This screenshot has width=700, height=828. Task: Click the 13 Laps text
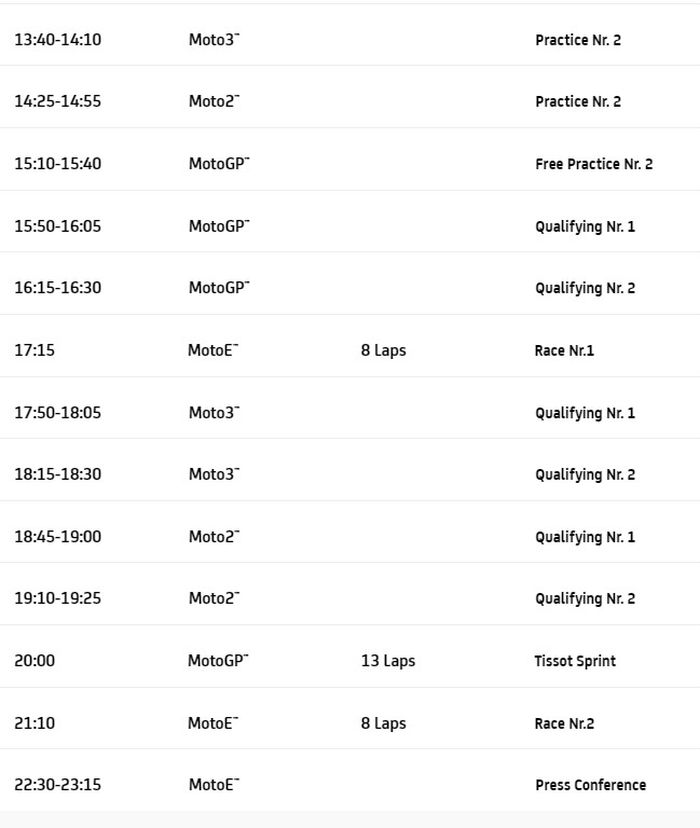click(388, 661)
